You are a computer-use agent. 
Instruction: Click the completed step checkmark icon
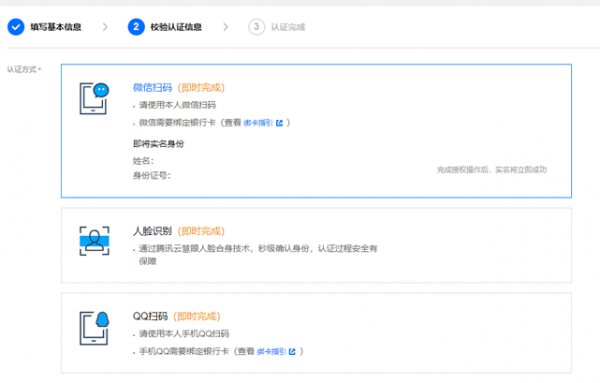[x=16, y=27]
